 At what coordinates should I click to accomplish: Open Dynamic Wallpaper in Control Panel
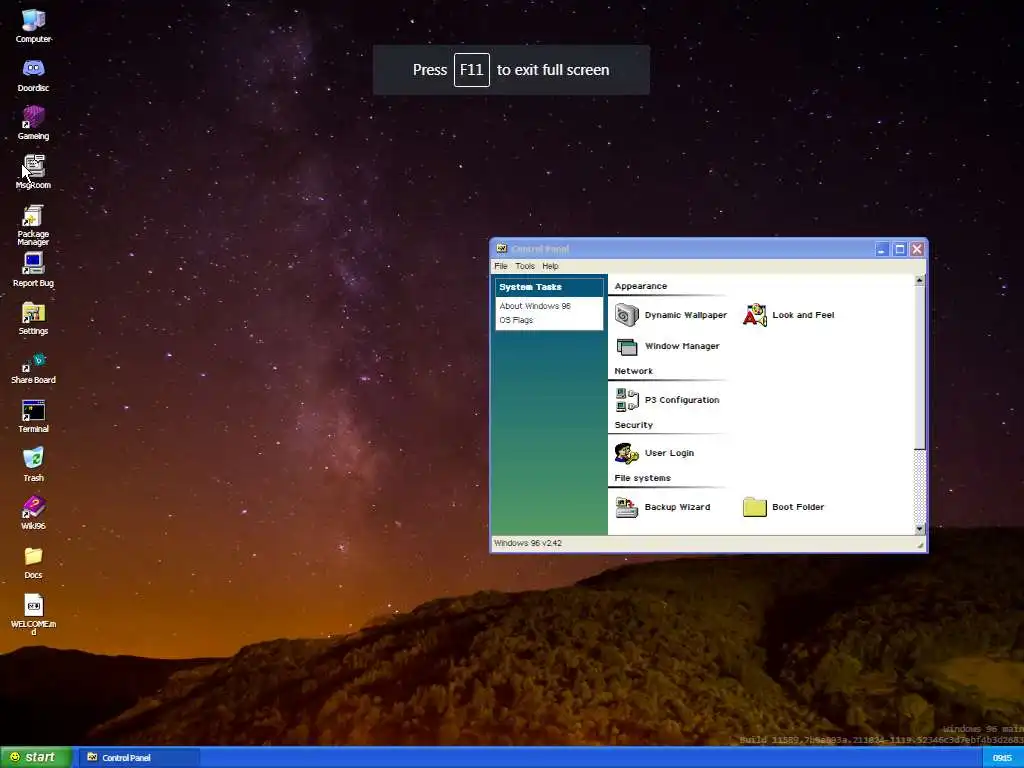[x=671, y=315]
